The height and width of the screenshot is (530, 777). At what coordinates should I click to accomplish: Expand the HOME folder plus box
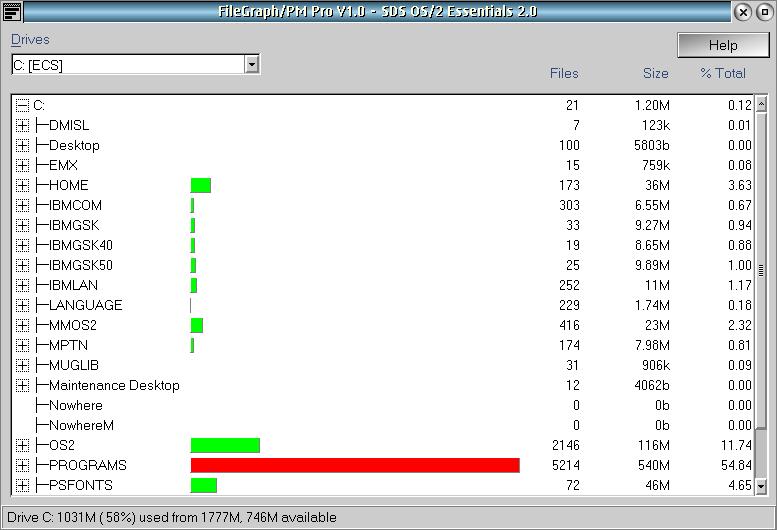click(22, 185)
